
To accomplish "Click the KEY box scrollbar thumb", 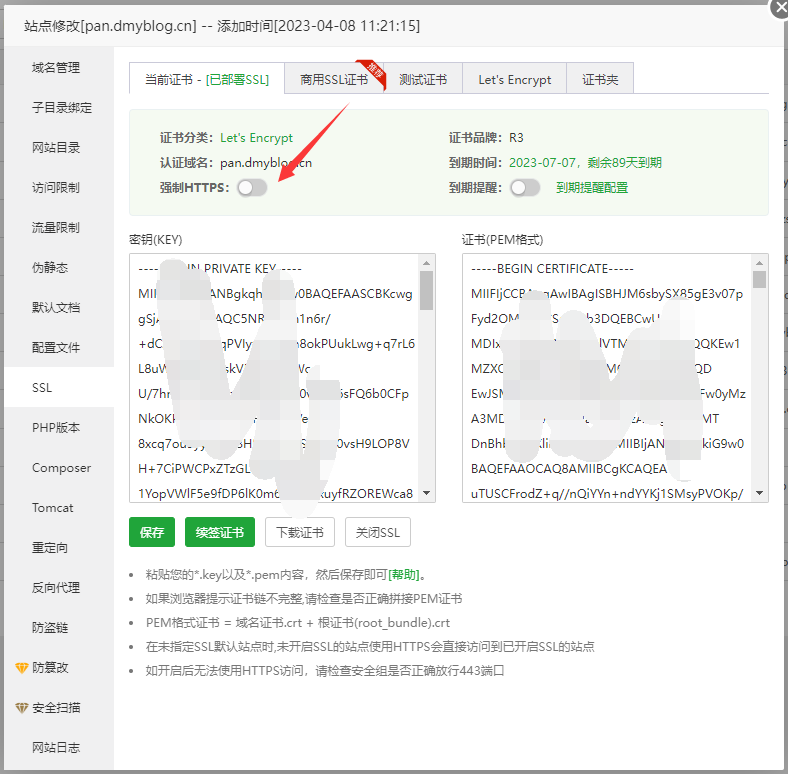I will [x=426, y=291].
